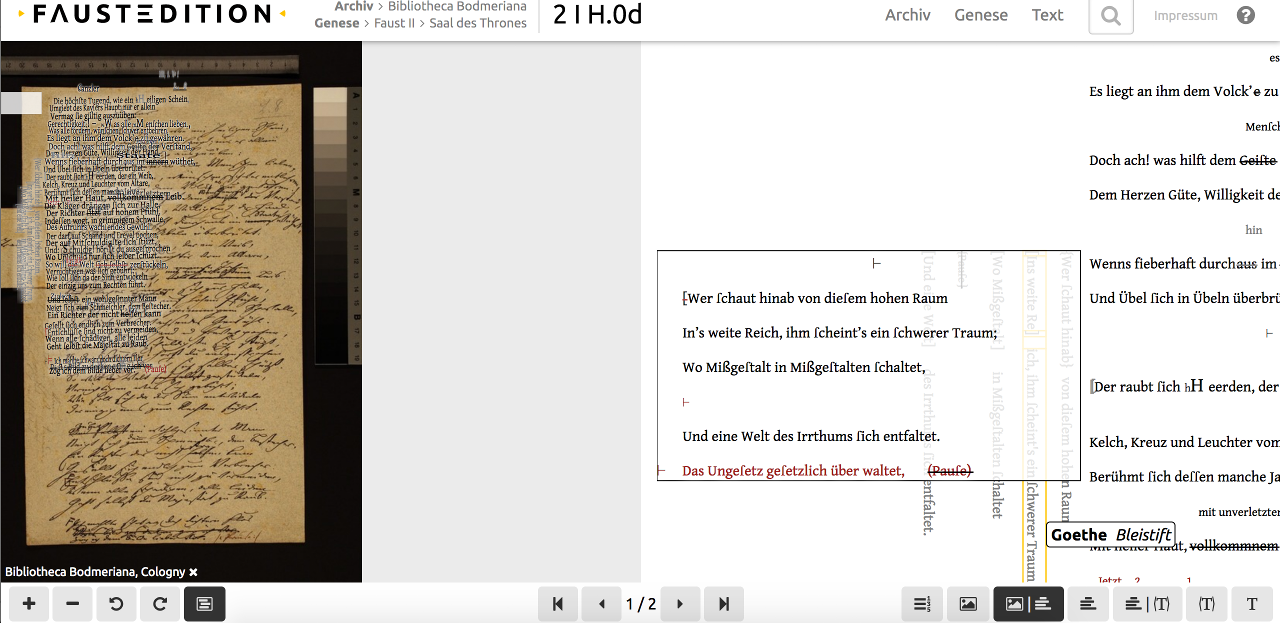This screenshot has width=1280, height=623.
Task: Zoom out of the facsimile with the minus button
Action: pos(73,604)
